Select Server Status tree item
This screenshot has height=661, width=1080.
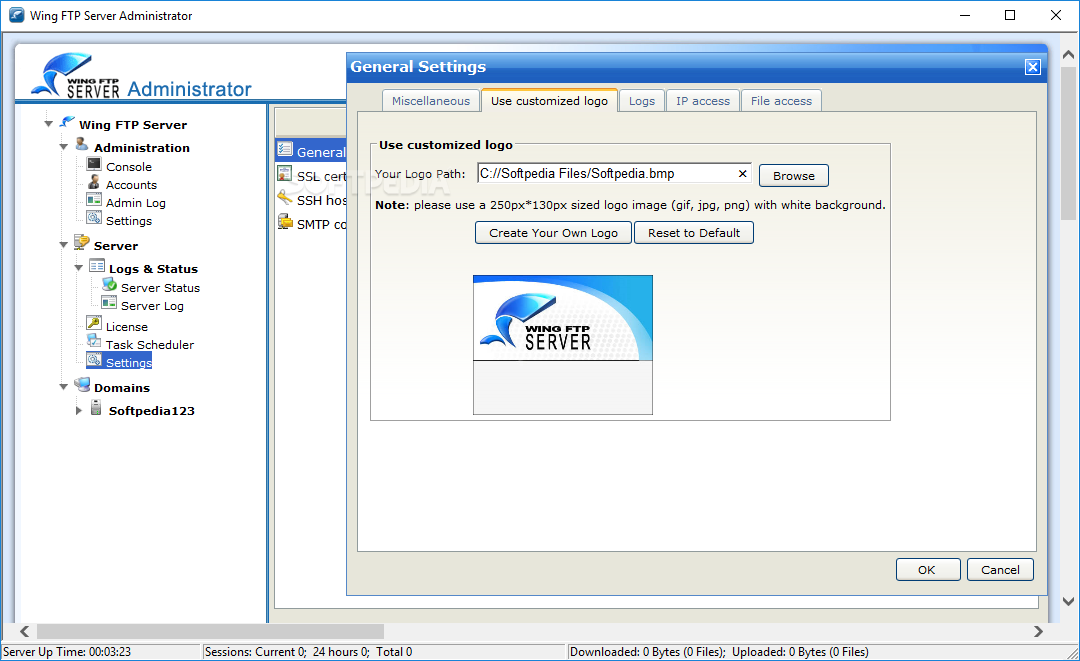(160, 288)
